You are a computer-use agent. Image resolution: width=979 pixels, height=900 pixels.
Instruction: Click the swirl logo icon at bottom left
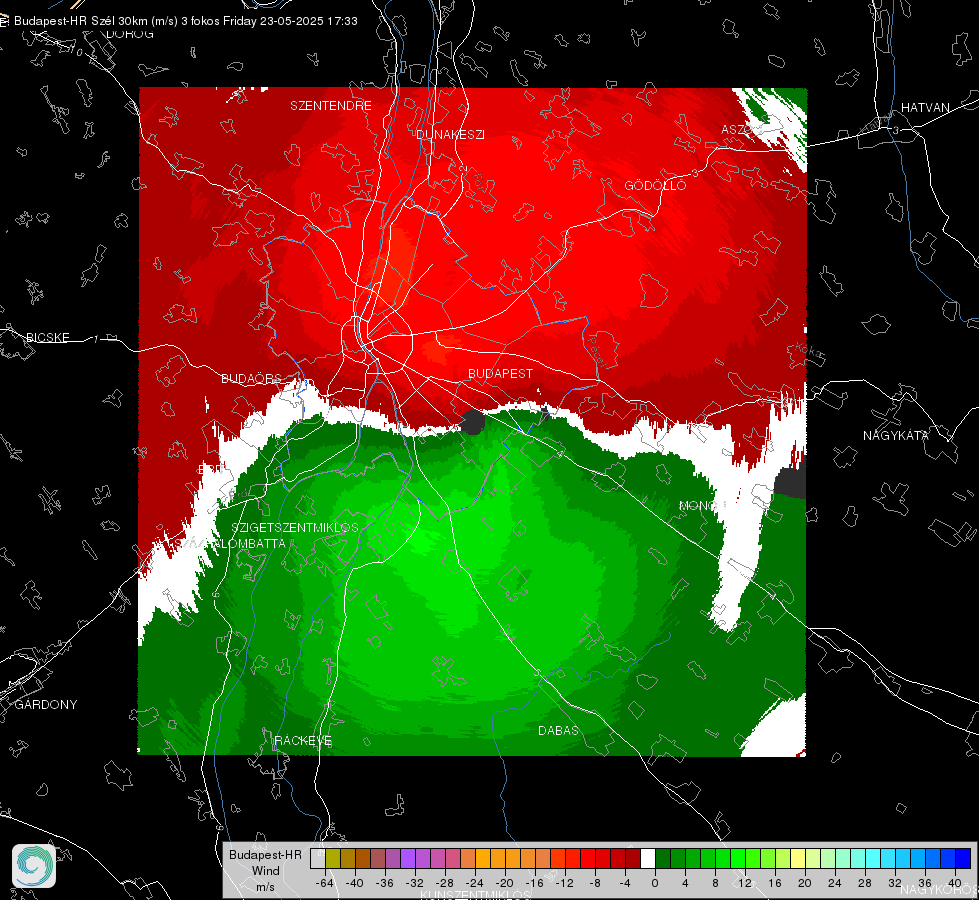pos(34,866)
